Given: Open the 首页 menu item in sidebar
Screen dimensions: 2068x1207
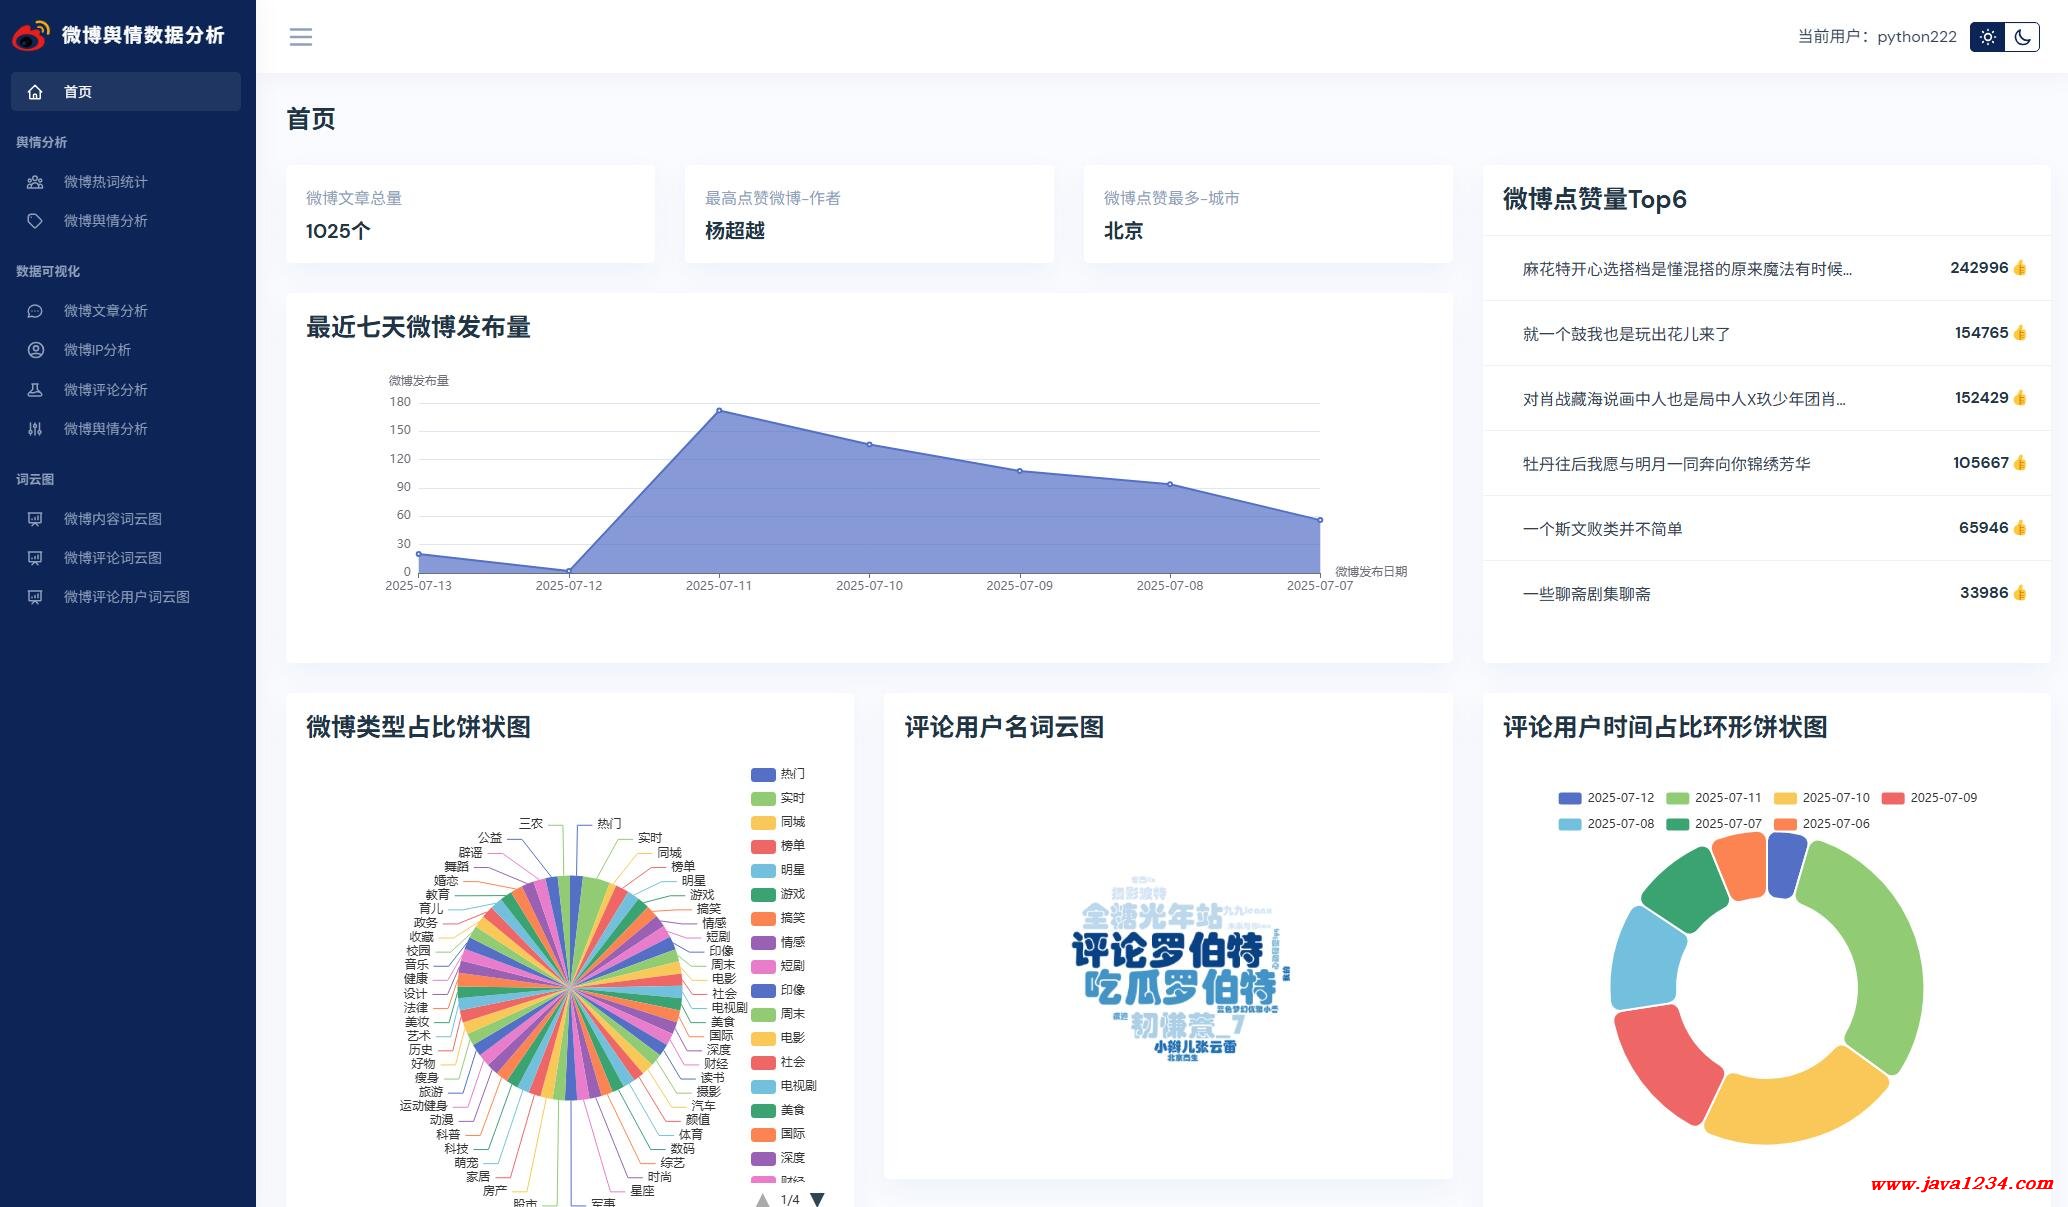Looking at the screenshot, I should click(77, 92).
